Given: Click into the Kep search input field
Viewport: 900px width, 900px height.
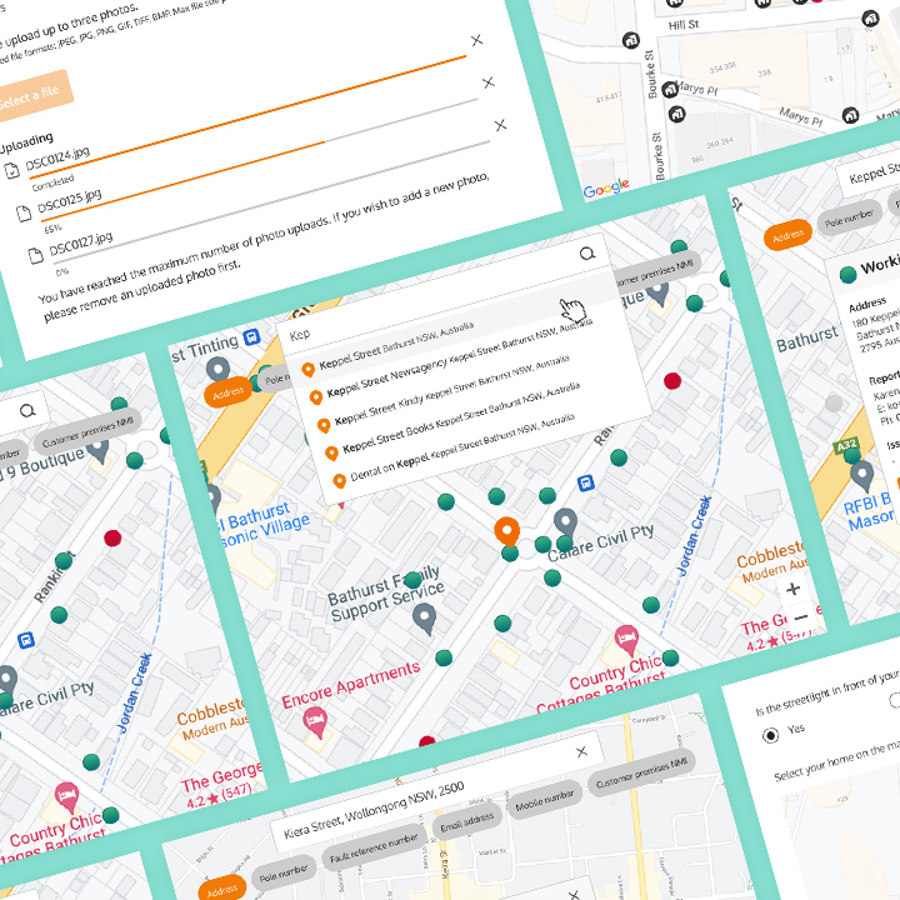Looking at the screenshot, I should (442, 294).
